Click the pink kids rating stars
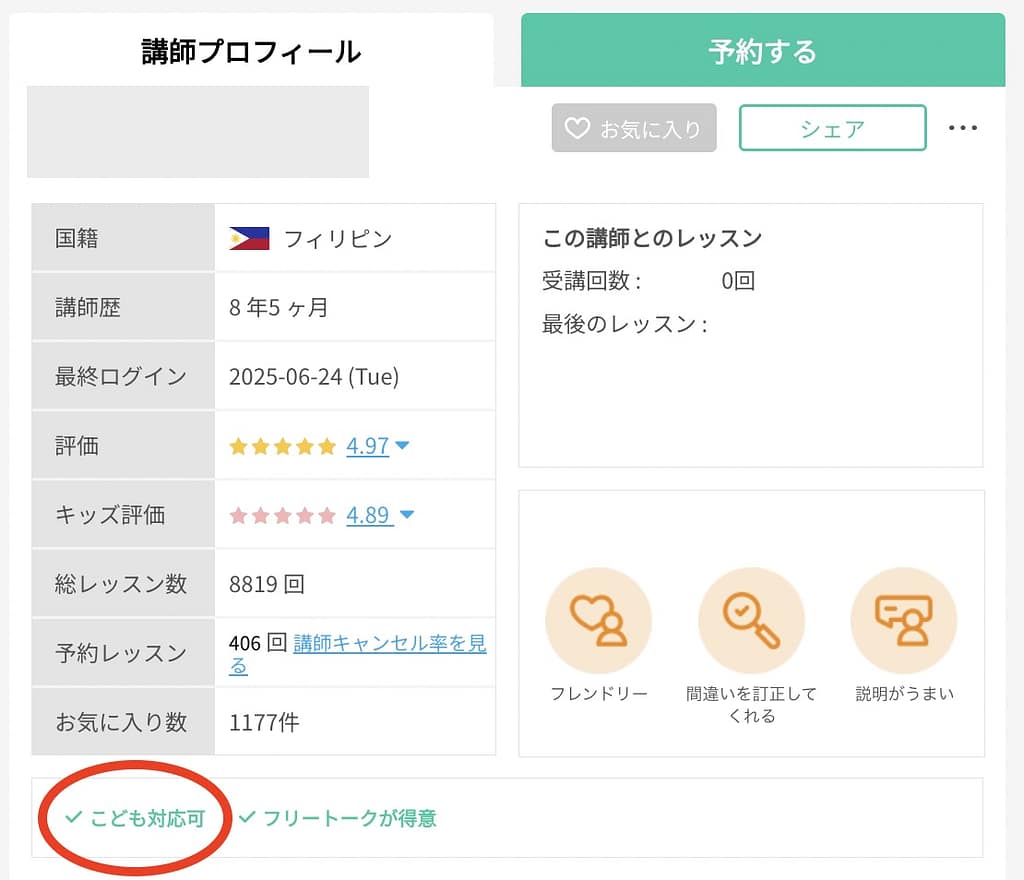 coord(282,516)
